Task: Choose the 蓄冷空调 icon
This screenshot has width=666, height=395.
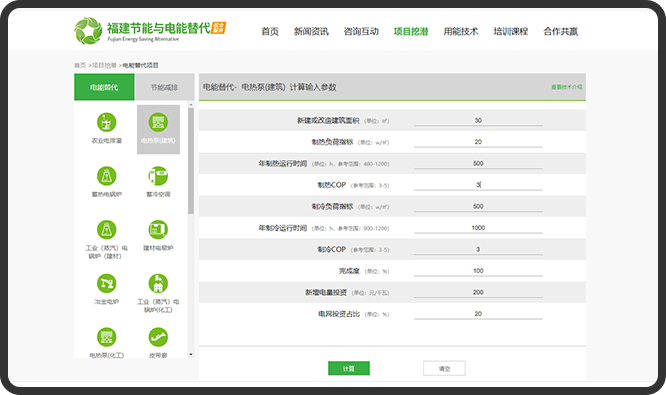Action: coord(158,176)
